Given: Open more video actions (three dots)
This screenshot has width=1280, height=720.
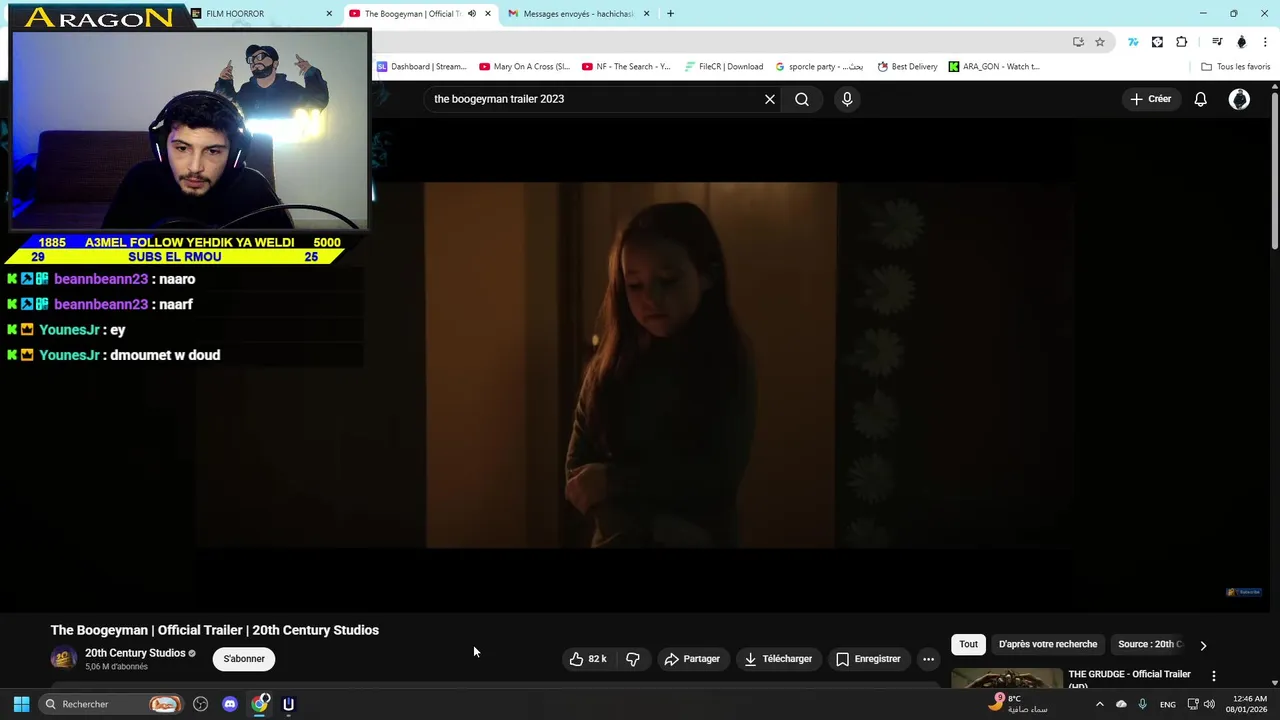Looking at the screenshot, I should [x=928, y=659].
